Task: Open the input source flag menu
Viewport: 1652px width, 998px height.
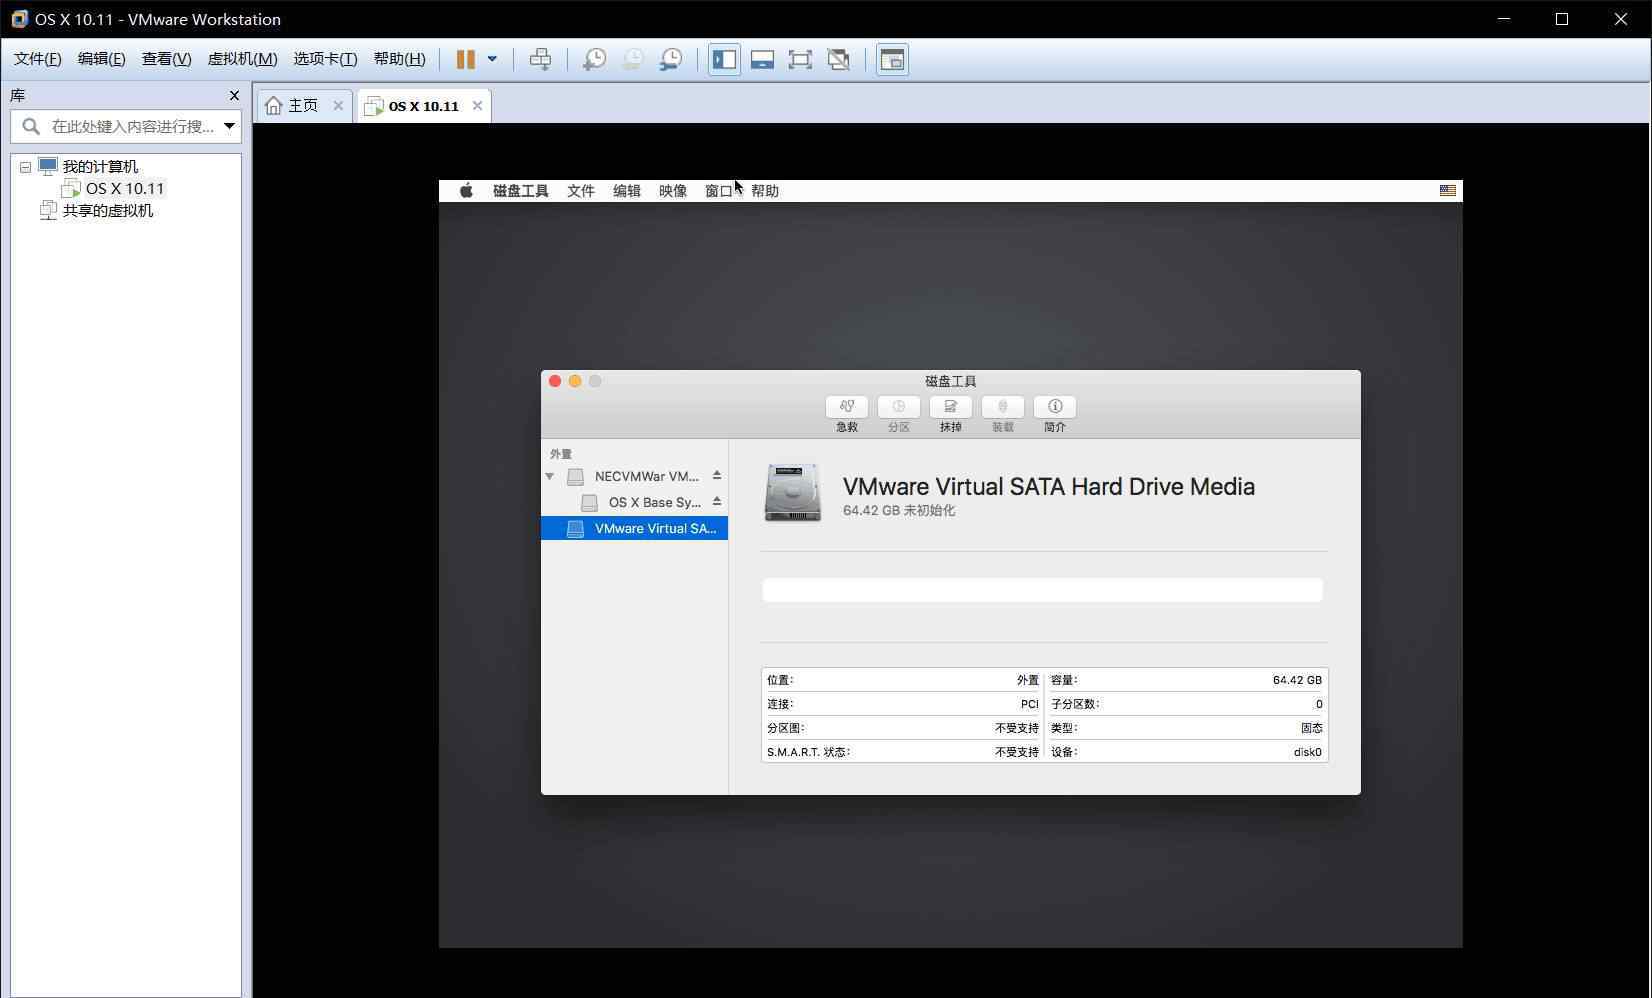Action: click(1447, 191)
